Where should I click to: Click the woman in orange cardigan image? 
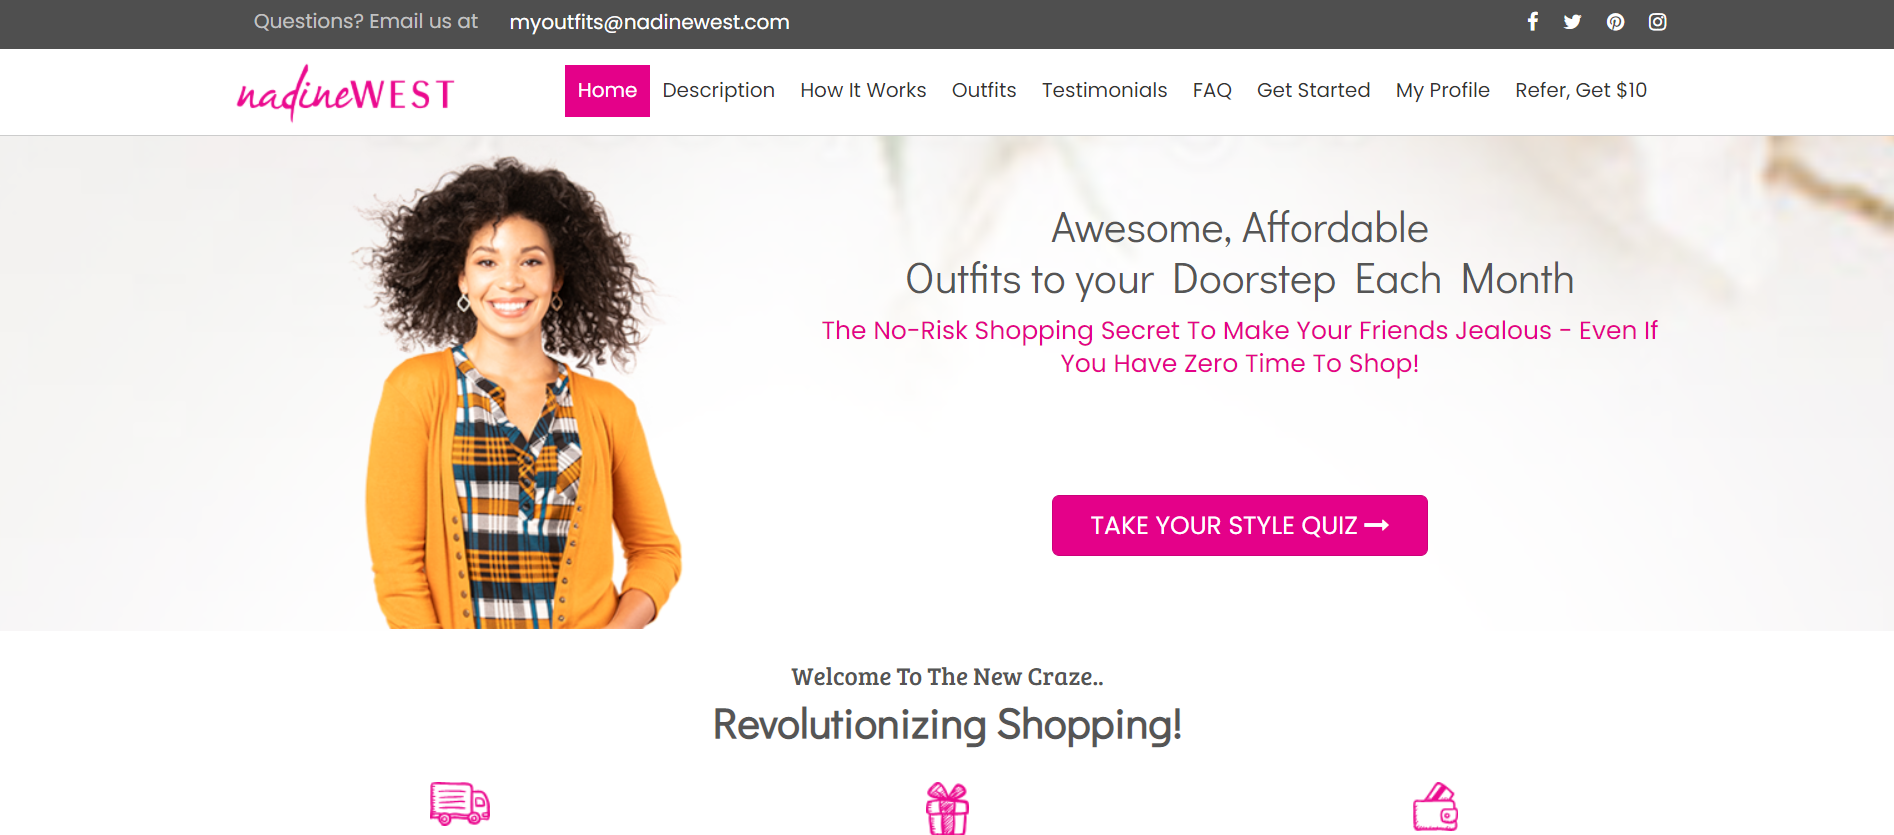(517, 392)
